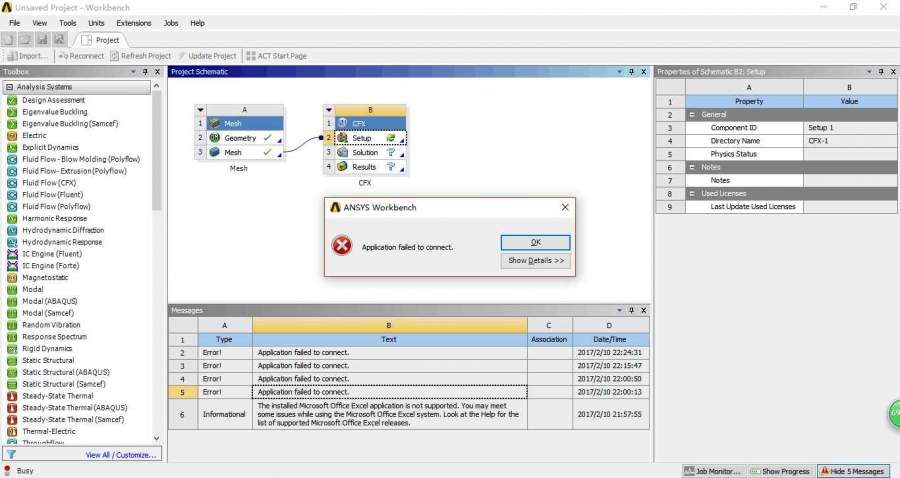
Task: Click the Update Project button
Action: [x=207, y=56]
